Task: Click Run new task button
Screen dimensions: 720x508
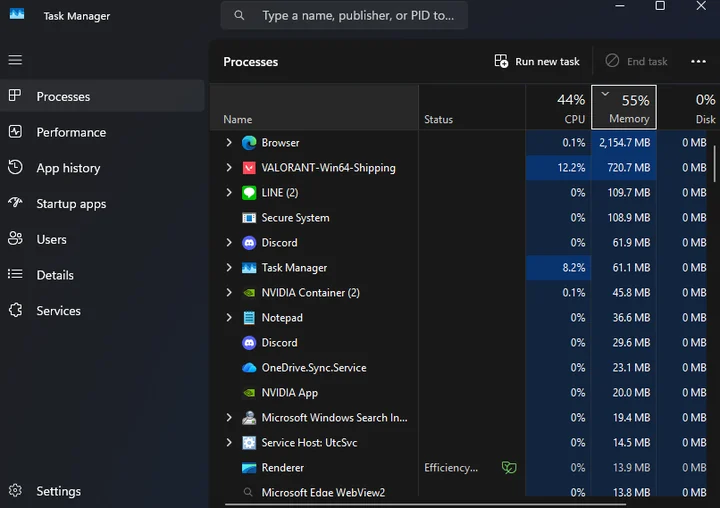Action: tap(537, 61)
